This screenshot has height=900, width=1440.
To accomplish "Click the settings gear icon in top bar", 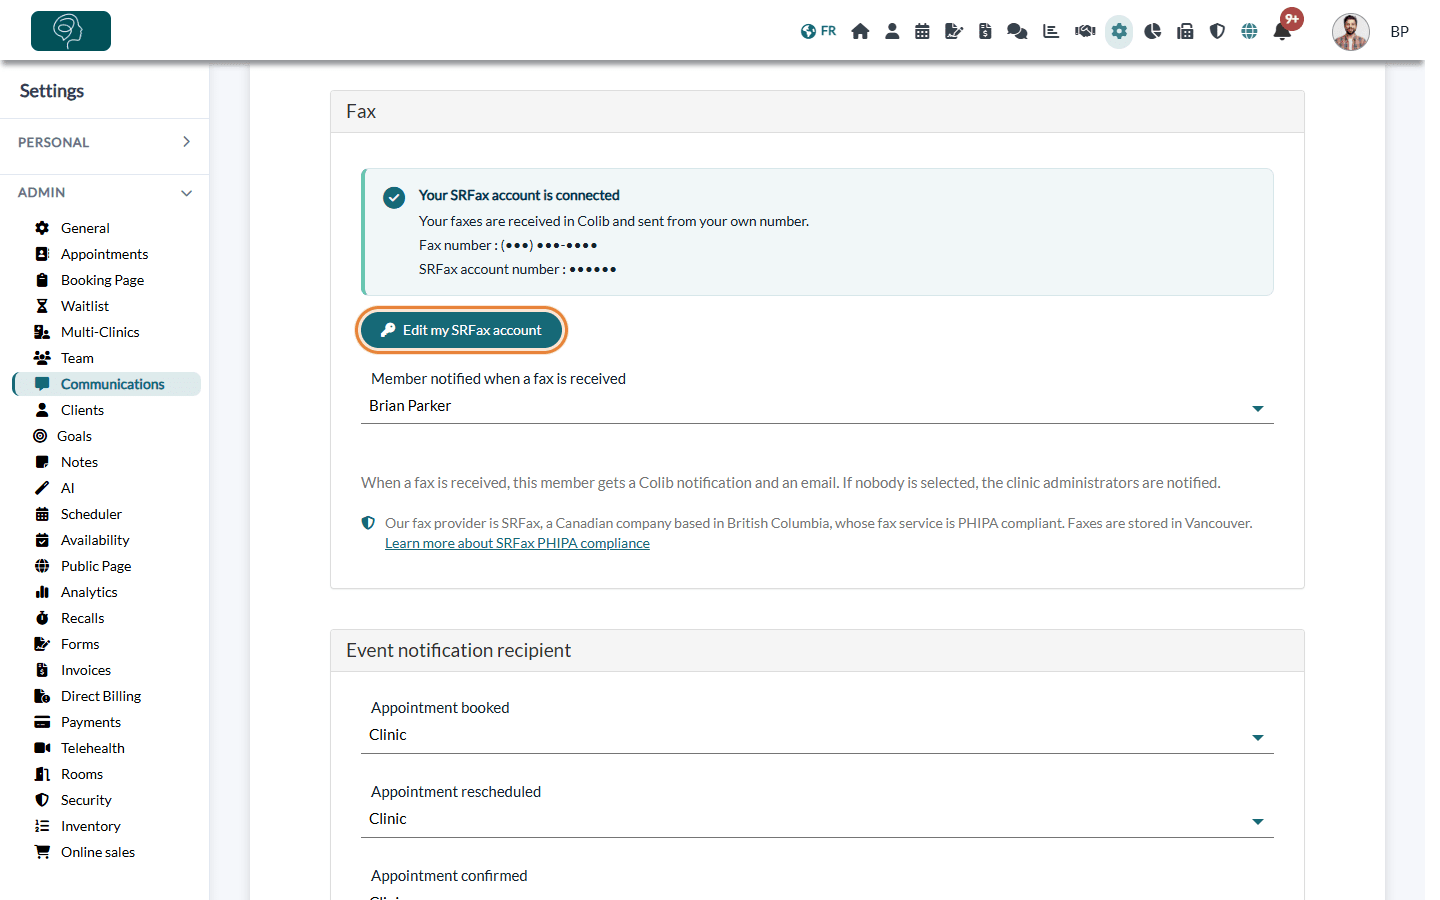I will point(1119,31).
